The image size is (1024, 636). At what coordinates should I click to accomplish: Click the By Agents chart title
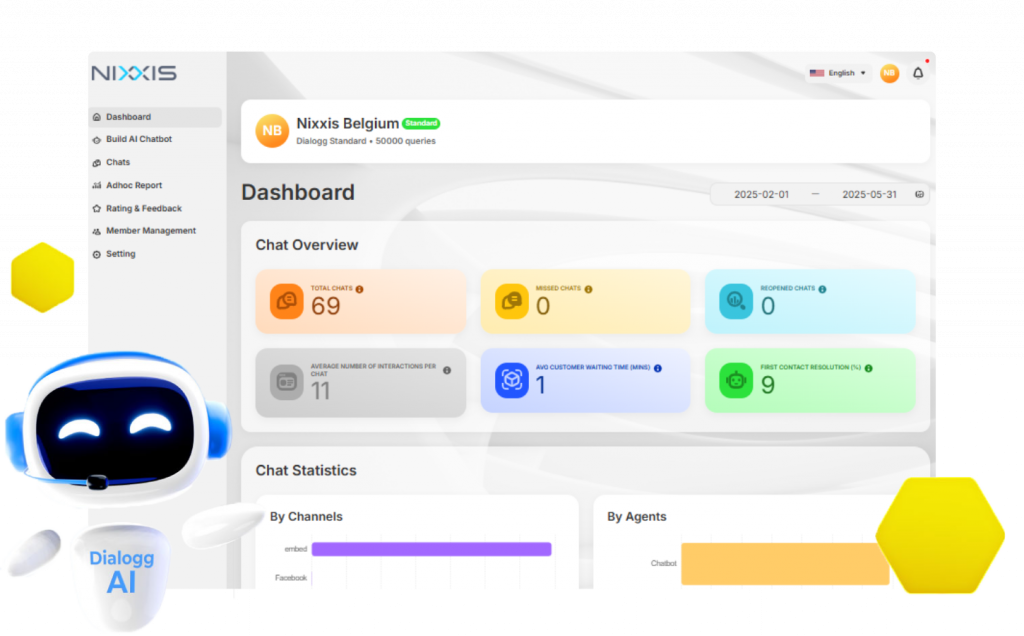tap(637, 517)
